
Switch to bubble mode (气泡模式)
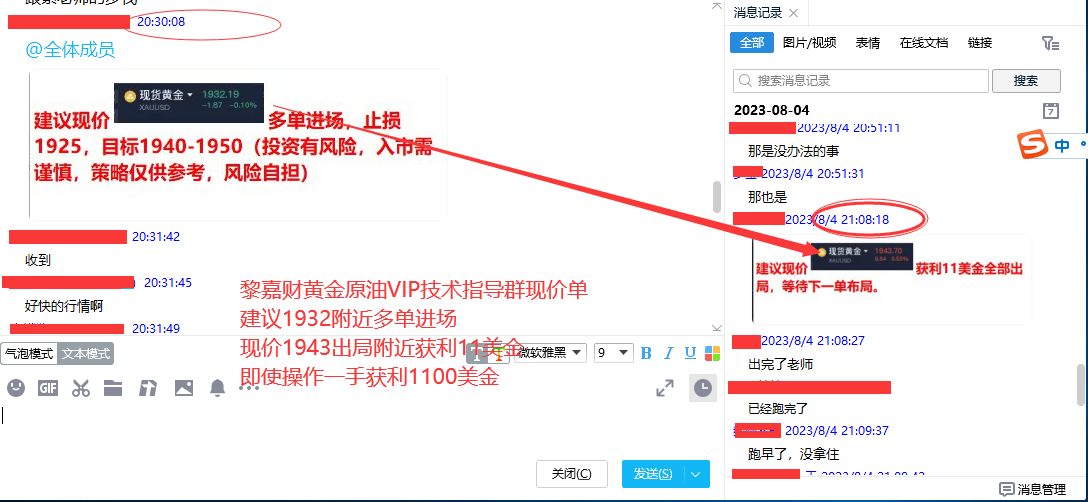pyautogui.click(x=28, y=353)
